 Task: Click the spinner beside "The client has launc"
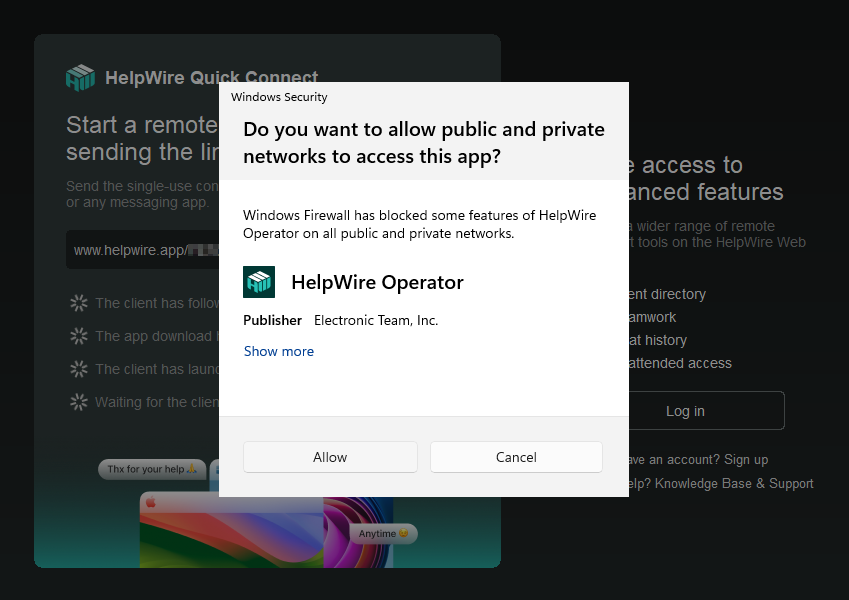[79, 369]
